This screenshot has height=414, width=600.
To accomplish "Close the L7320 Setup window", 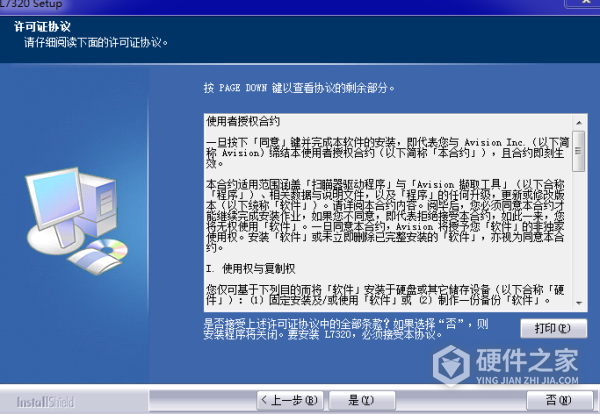I will [585, 2].
